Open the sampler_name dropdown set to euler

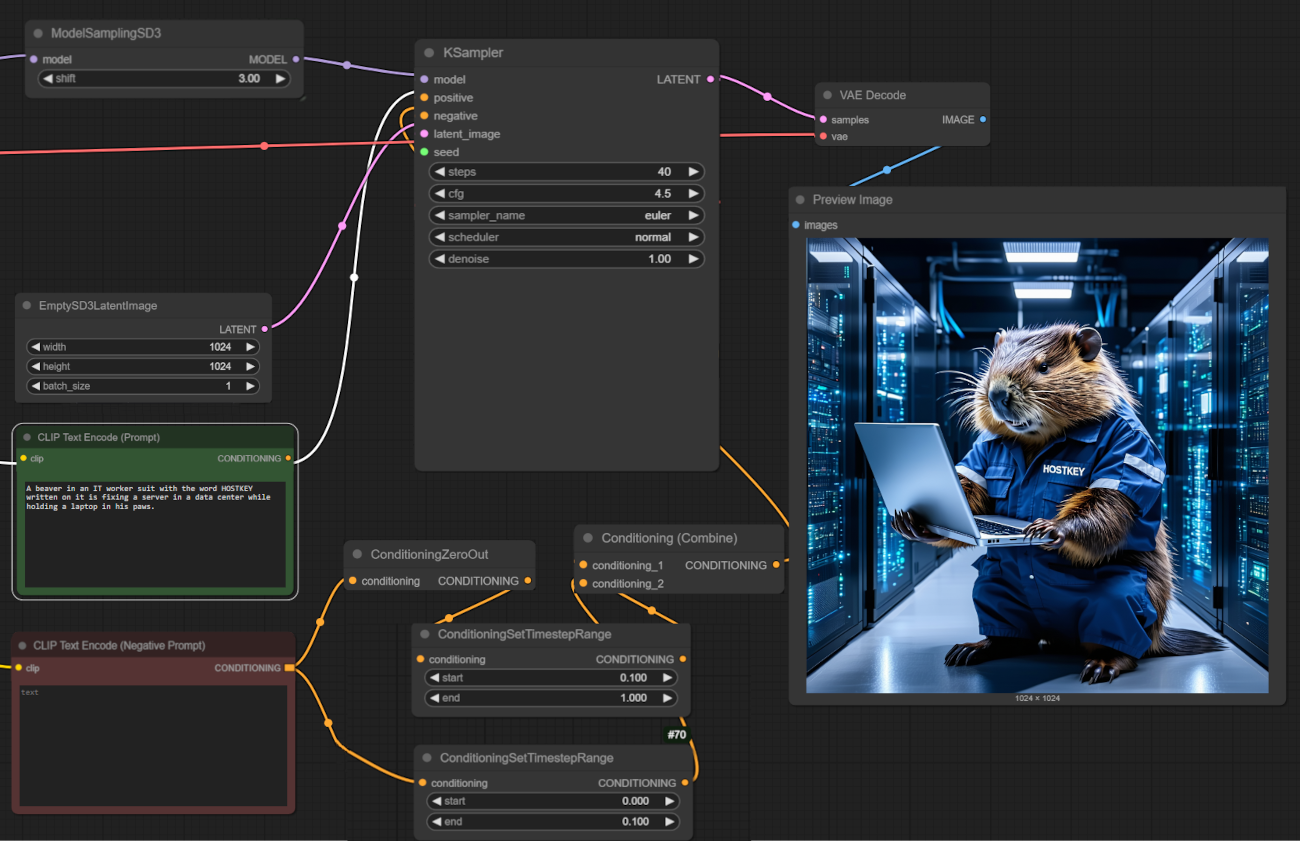pyautogui.click(x=566, y=216)
